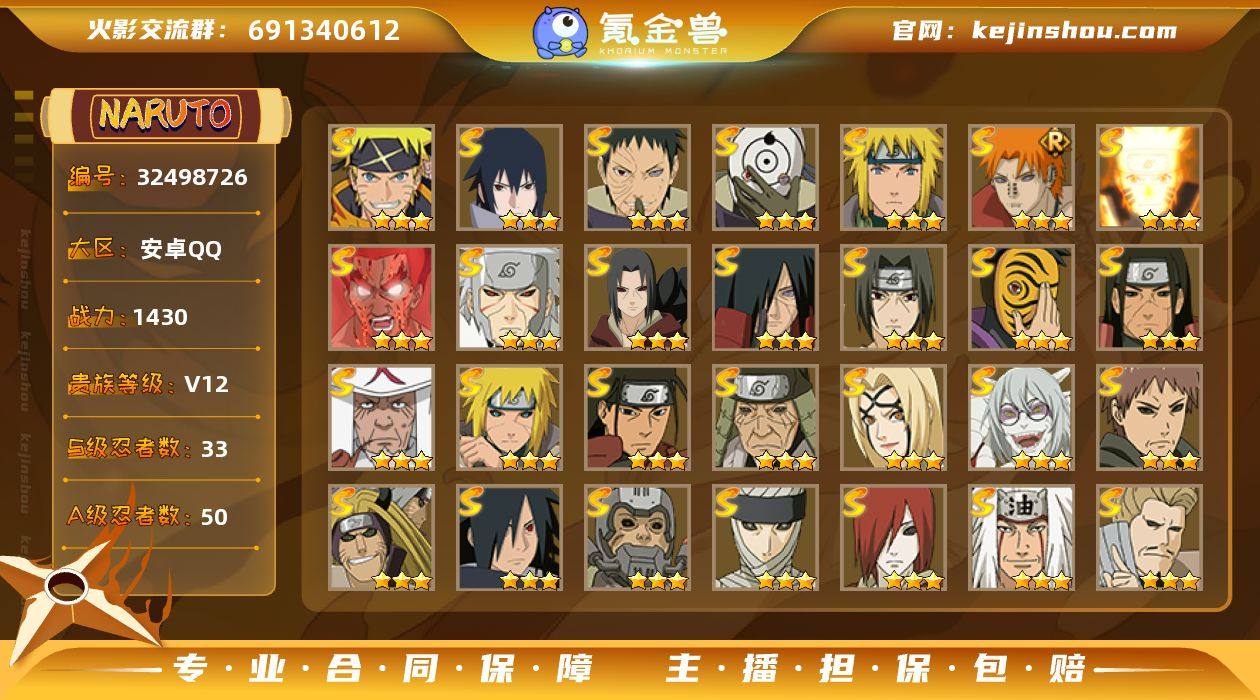Select the red-haired Nagato portrait in bottom row

[893, 537]
